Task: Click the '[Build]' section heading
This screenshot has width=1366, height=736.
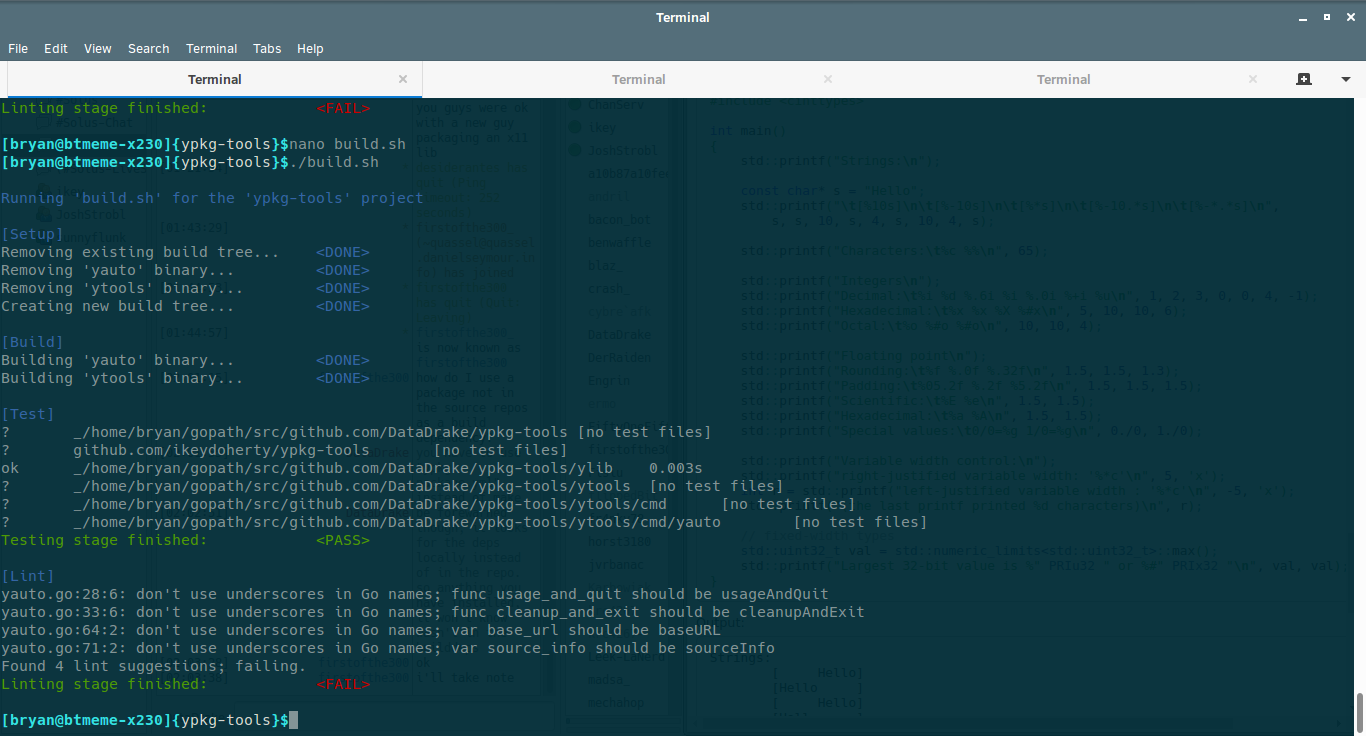Action: 32,342
